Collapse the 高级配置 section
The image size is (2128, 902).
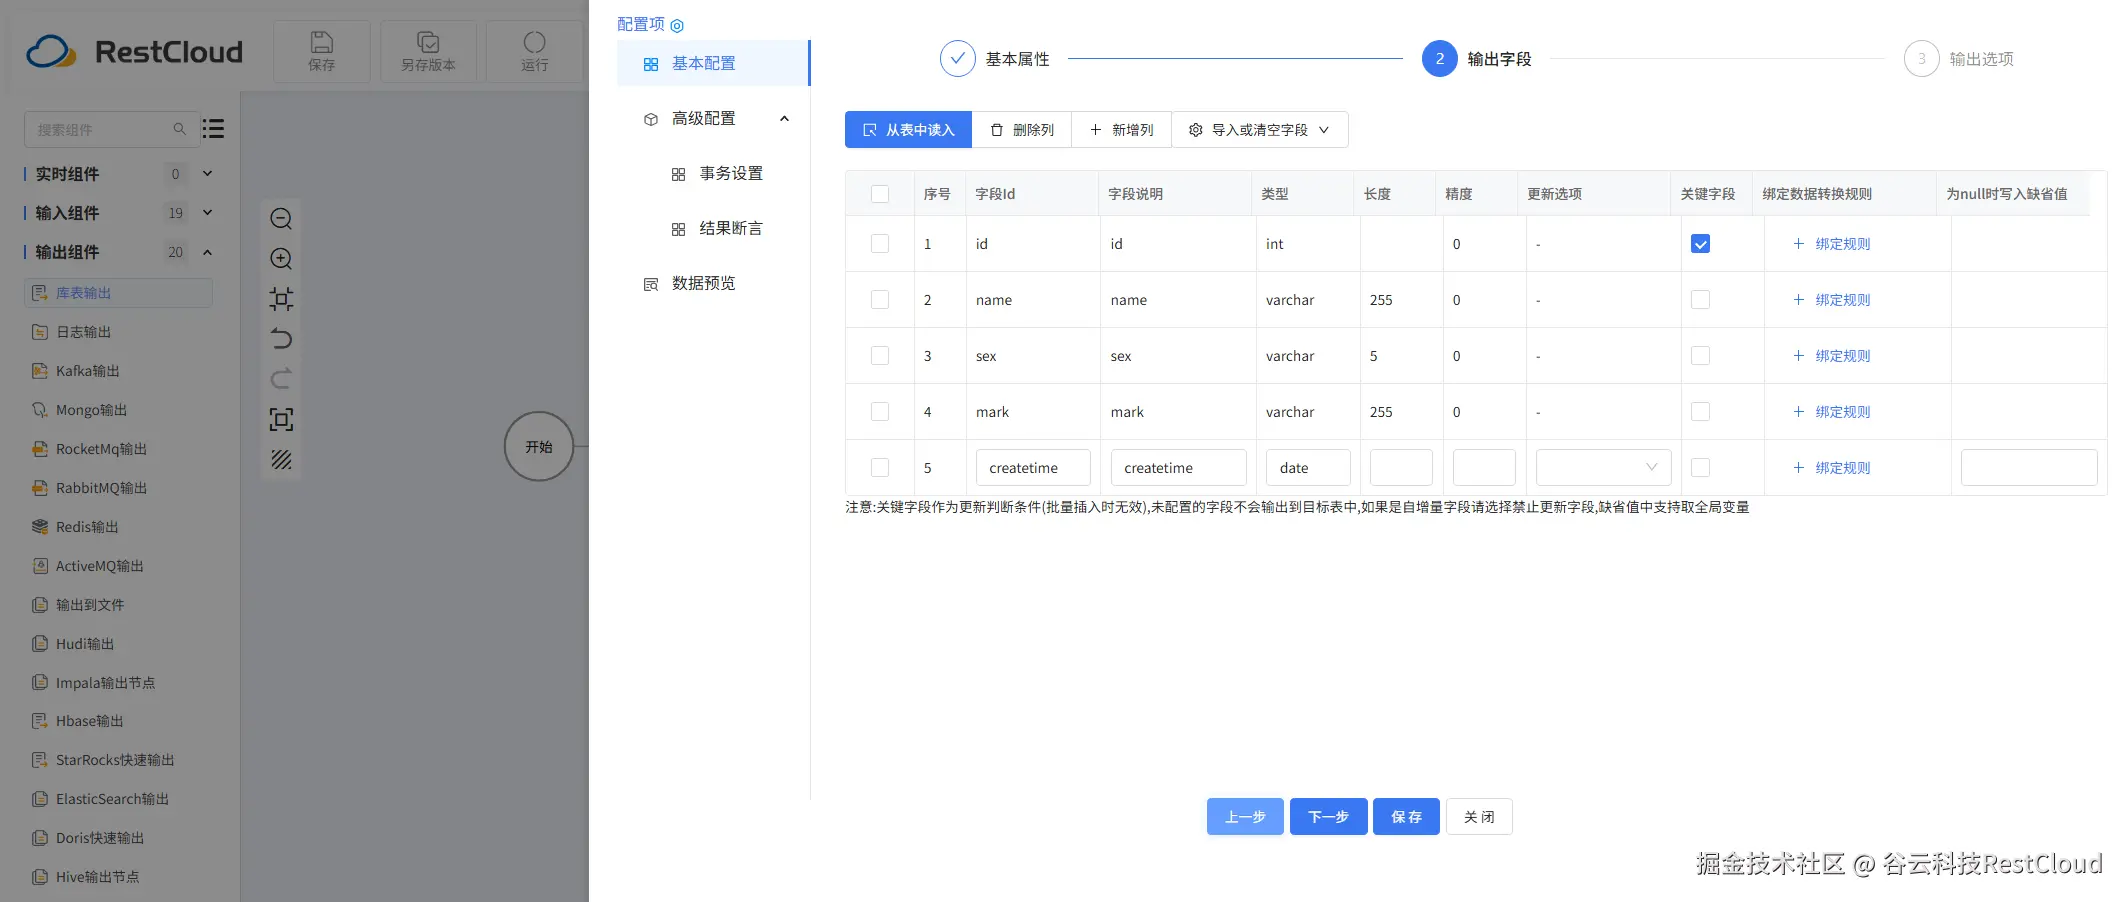tap(785, 118)
